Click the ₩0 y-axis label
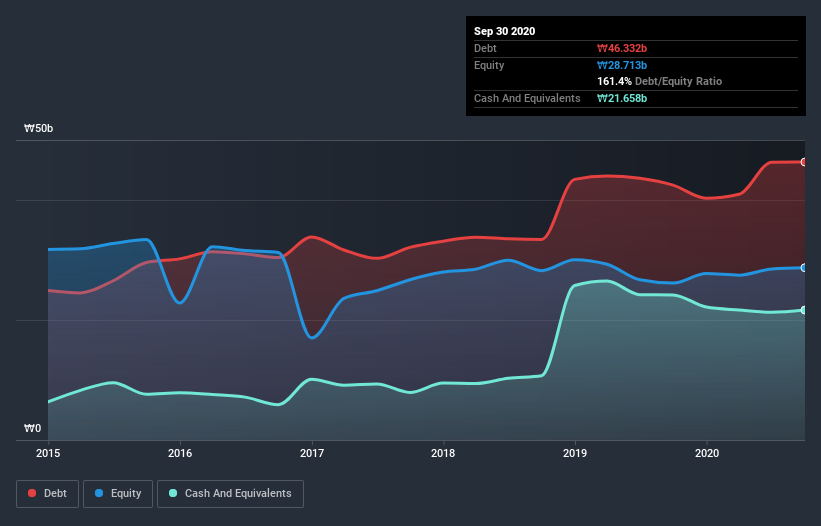The height and width of the screenshot is (526, 821). coord(32,429)
